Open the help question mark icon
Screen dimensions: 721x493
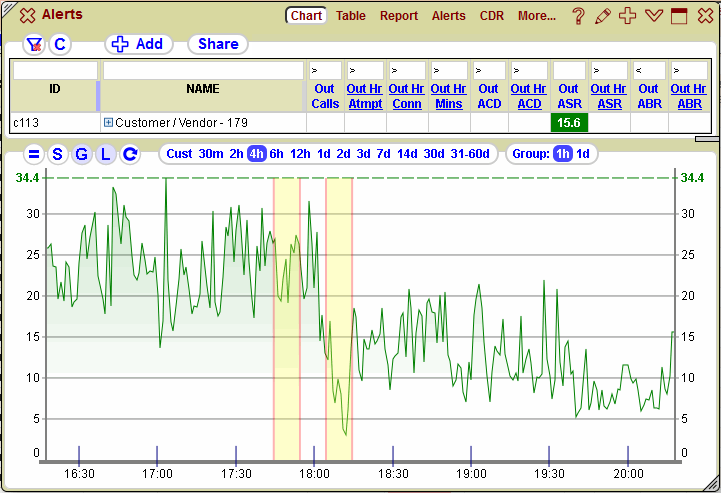pos(578,16)
